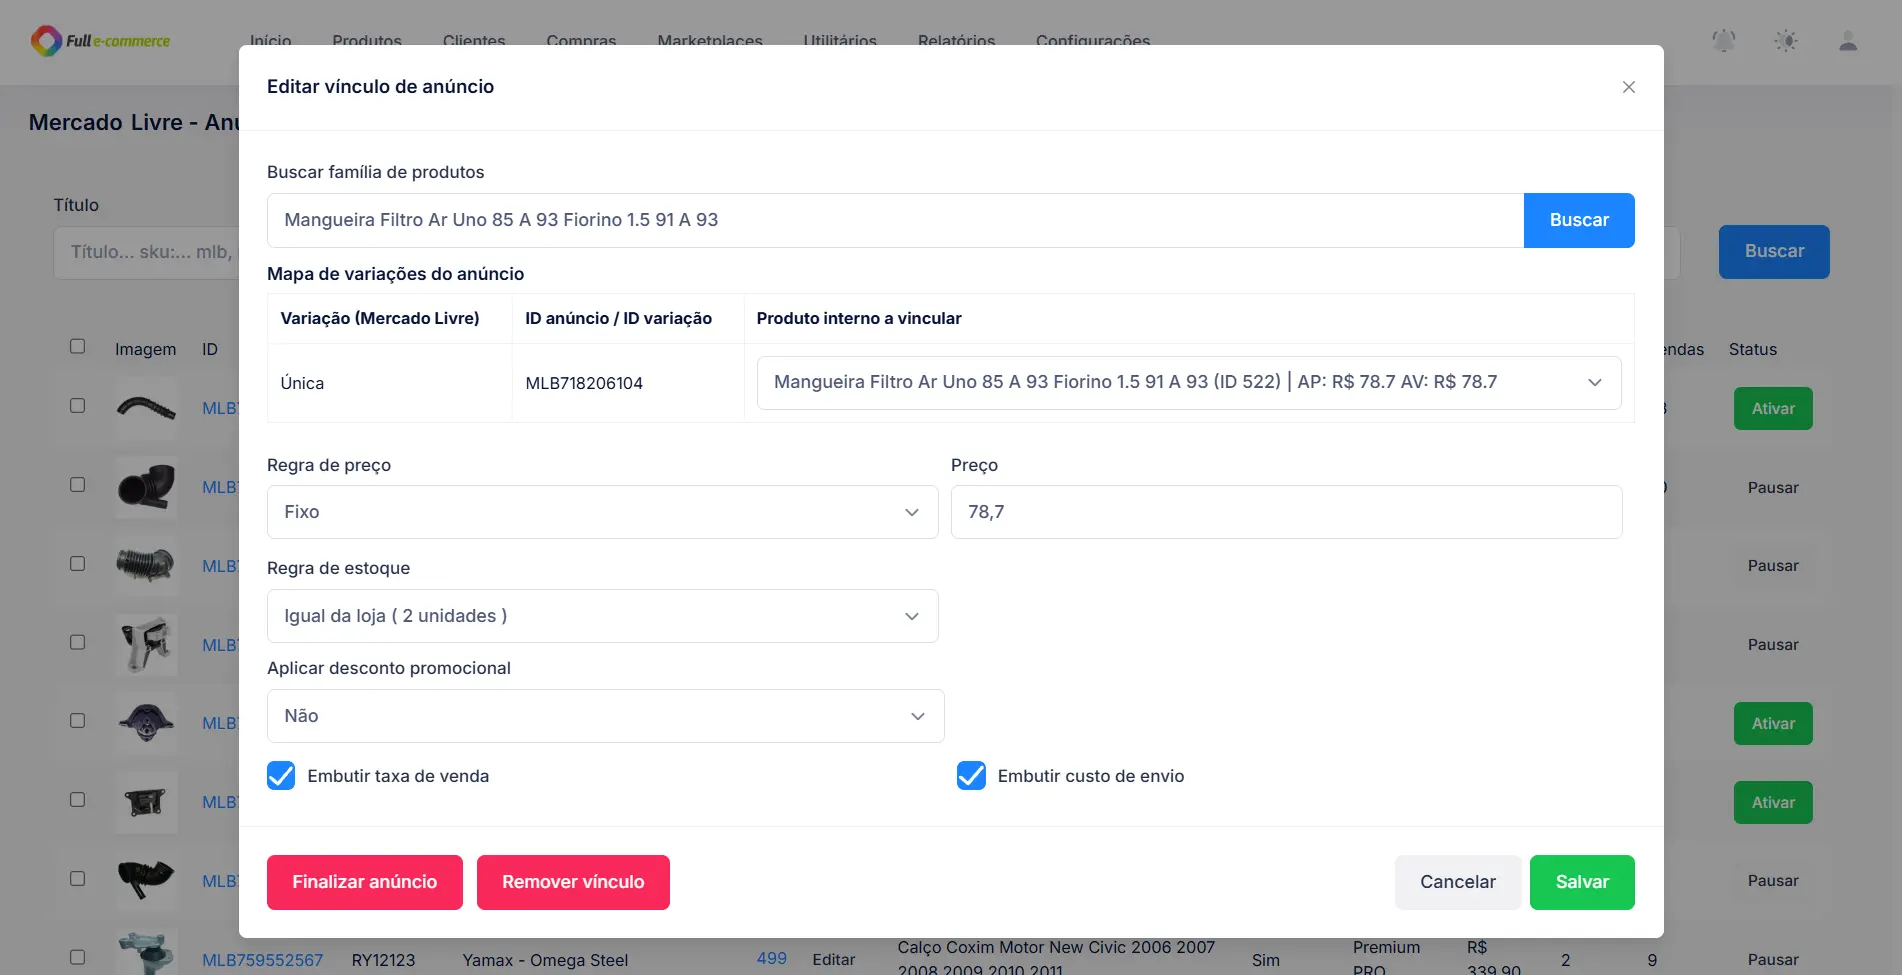Select checkbox for row MLB759552567

point(77,957)
